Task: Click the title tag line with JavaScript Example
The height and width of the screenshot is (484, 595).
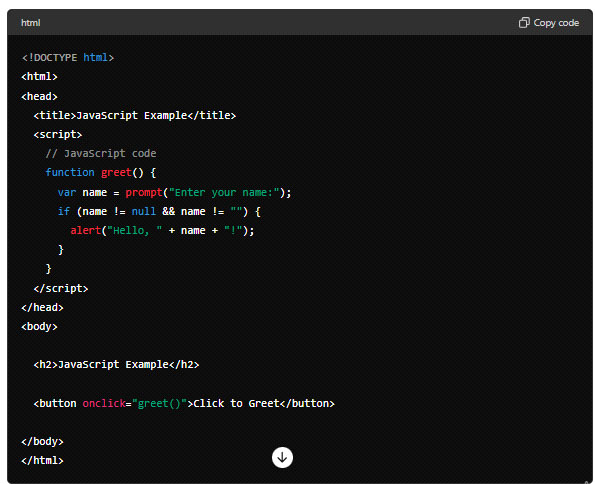Action: tap(135, 115)
